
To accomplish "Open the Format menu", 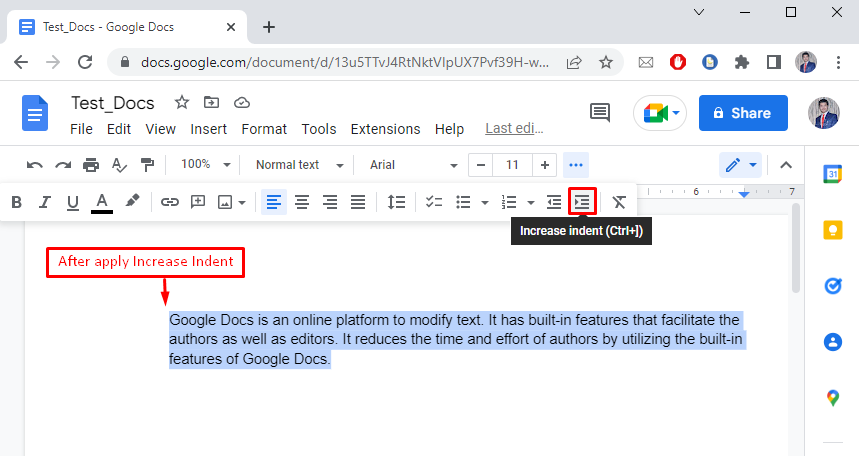I will pyautogui.click(x=264, y=129).
